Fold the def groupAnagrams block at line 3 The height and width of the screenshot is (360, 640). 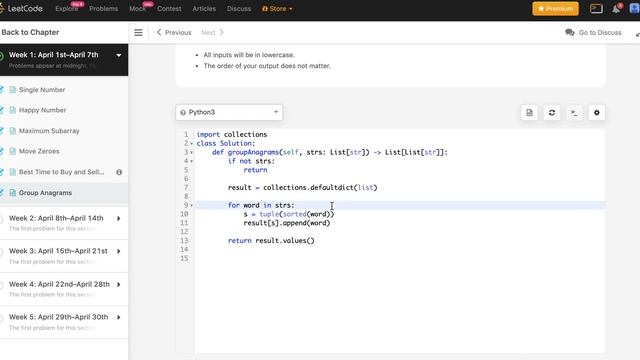coord(191,153)
